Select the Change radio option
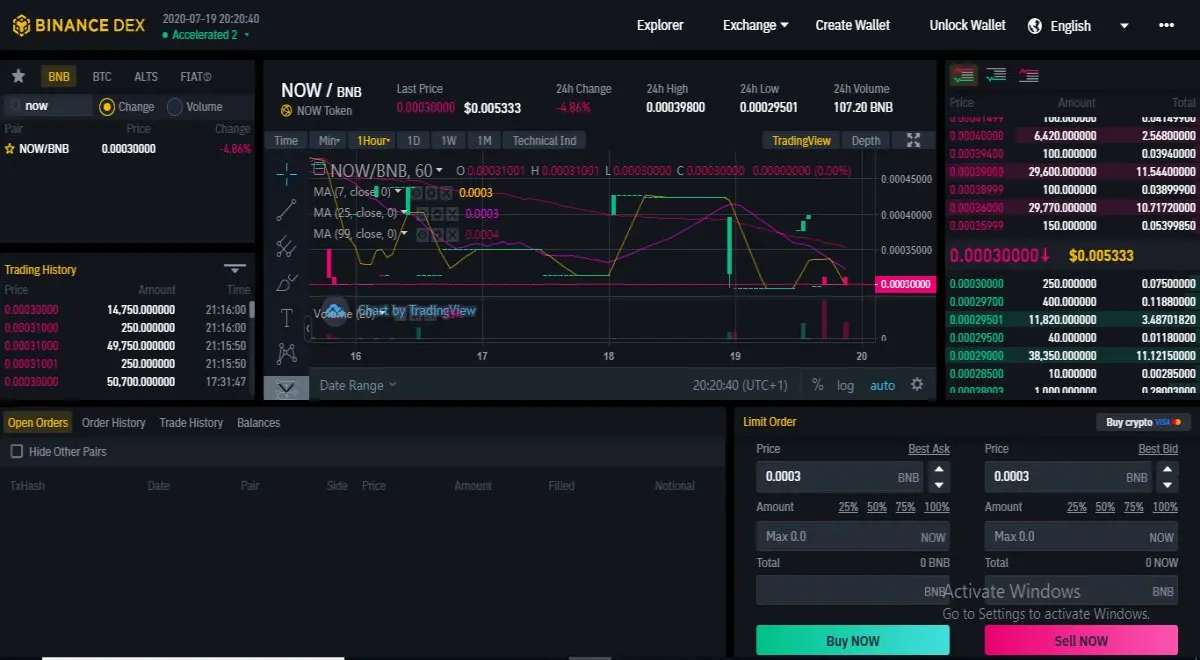This screenshot has width=1200, height=660. click(107, 107)
